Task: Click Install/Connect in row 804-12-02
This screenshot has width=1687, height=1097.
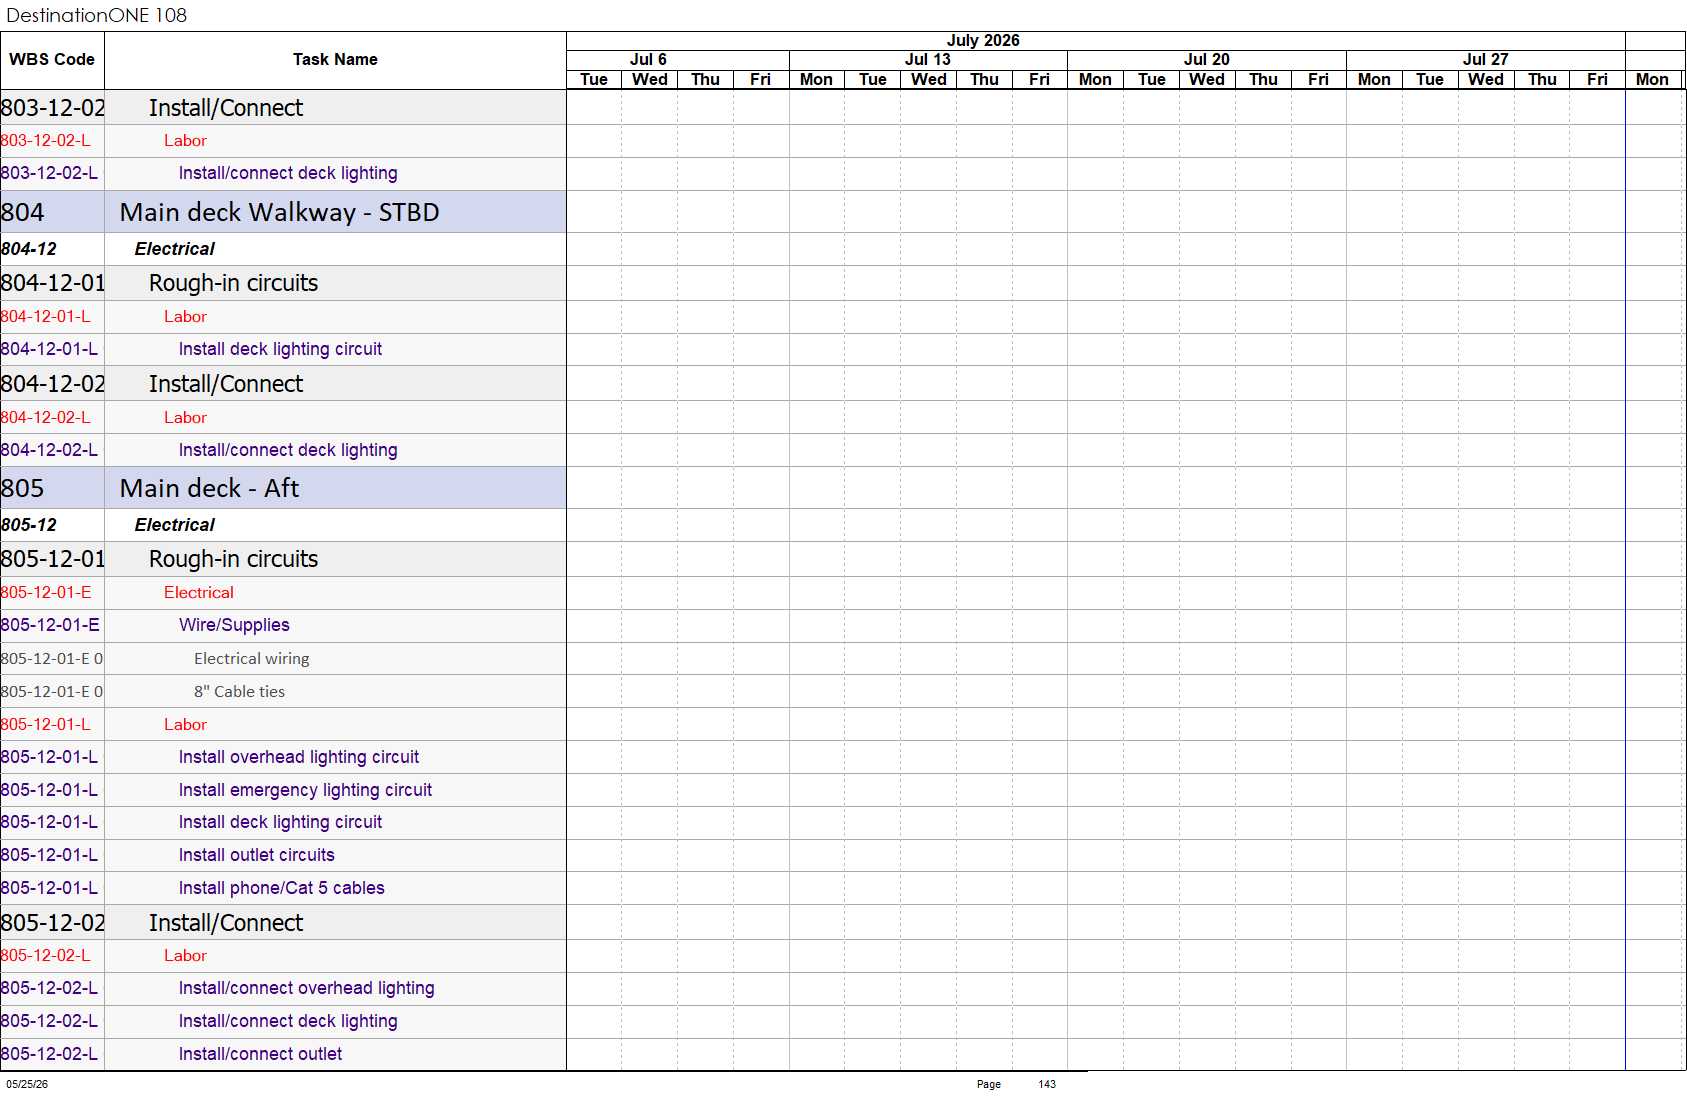Action: 226,384
